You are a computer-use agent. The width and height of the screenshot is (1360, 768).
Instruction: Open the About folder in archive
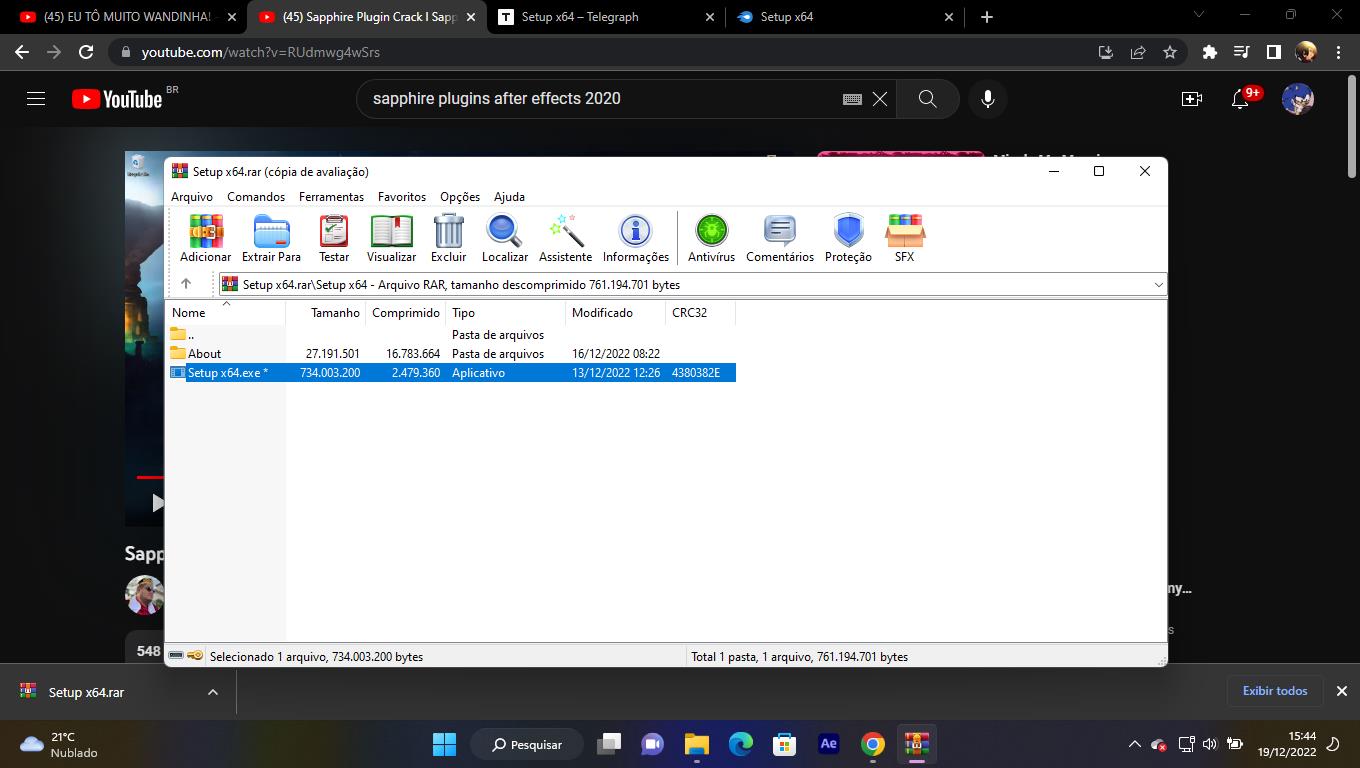click(x=204, y=353)
